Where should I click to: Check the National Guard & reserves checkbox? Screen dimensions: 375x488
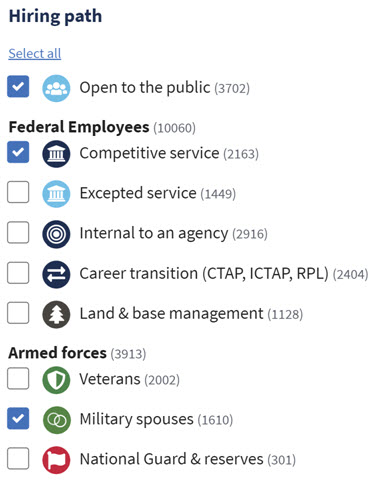coord(18,458)
